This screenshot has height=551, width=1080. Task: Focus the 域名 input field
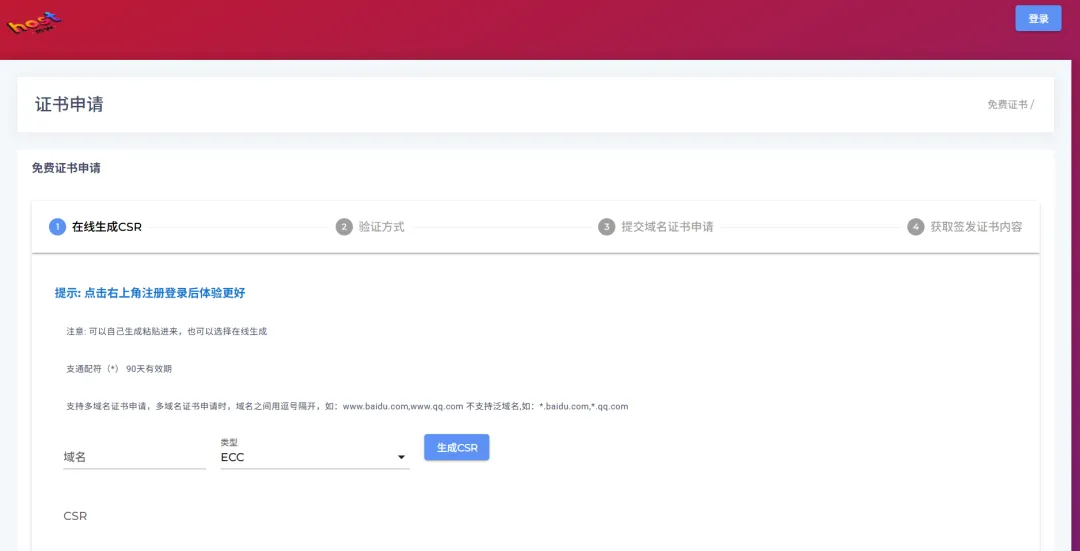pos(134,457)
